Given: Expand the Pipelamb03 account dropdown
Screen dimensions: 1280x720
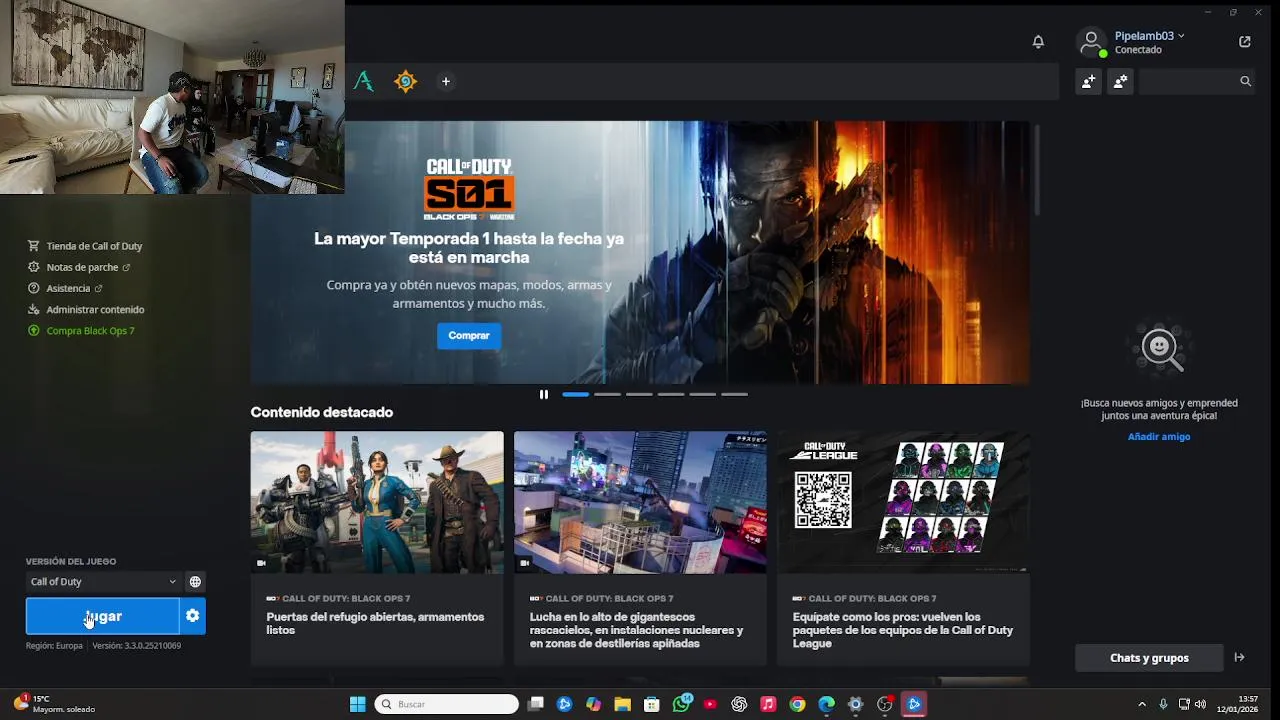Looking at the screenshot, I should (x=1181, y=35).
